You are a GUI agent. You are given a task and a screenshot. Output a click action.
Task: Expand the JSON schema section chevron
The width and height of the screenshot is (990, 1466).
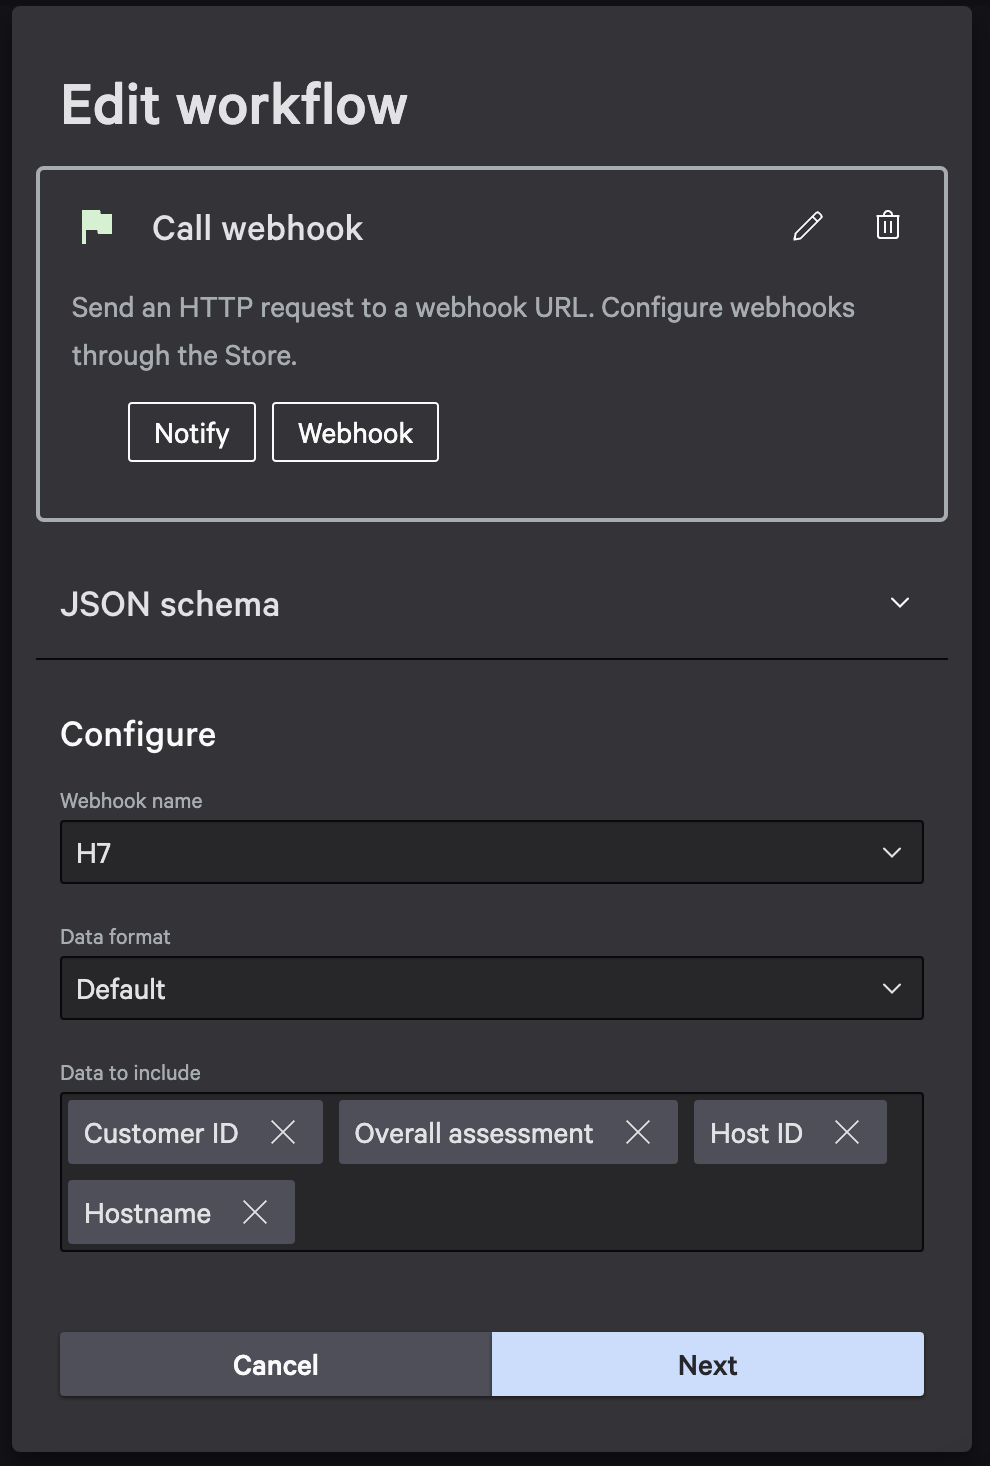click(x=899, y=603)
